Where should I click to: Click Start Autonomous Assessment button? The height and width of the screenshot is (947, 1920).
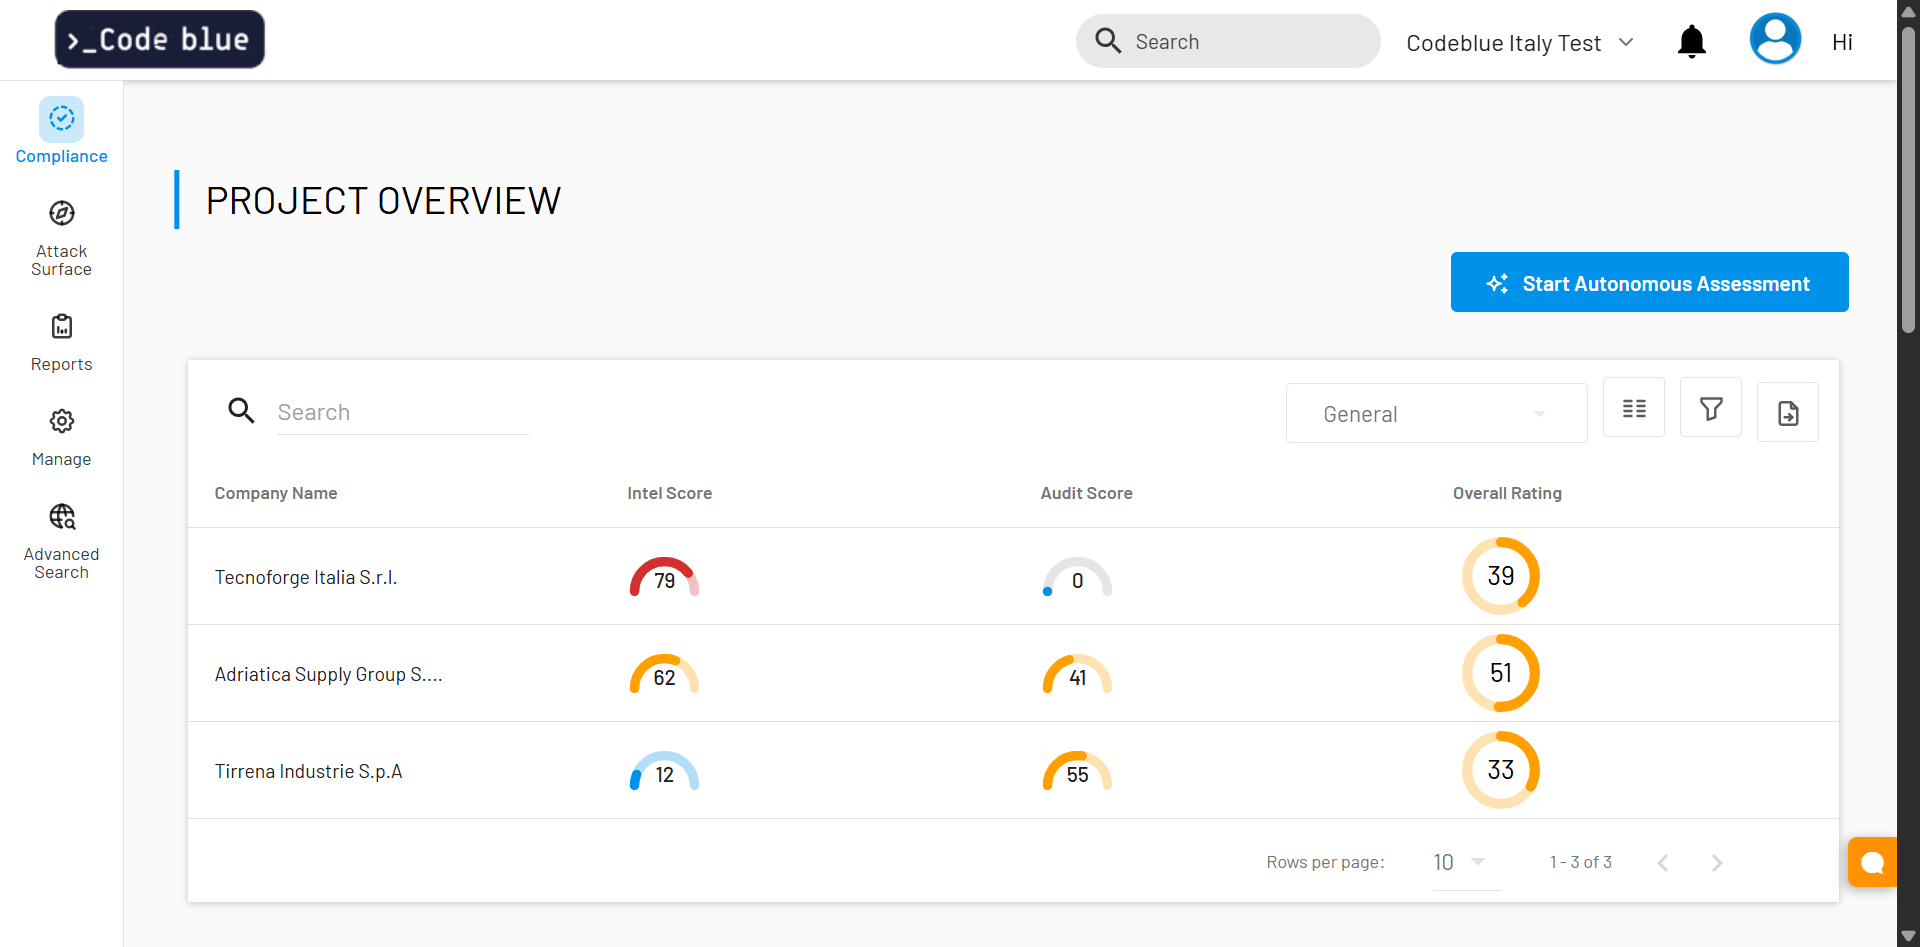click(x=1649, y=283)
